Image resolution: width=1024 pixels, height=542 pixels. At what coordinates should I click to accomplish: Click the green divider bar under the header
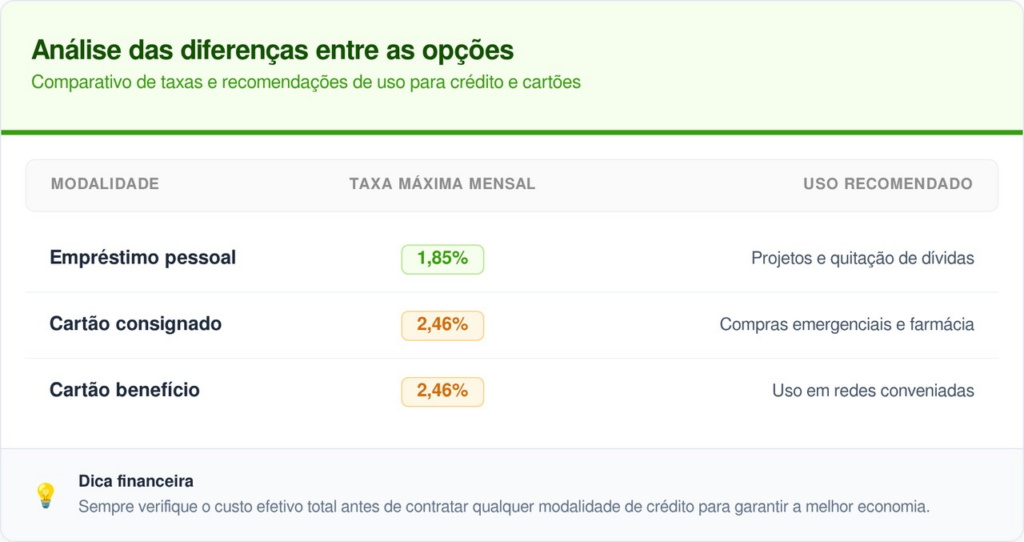click(x=512, y=132)
